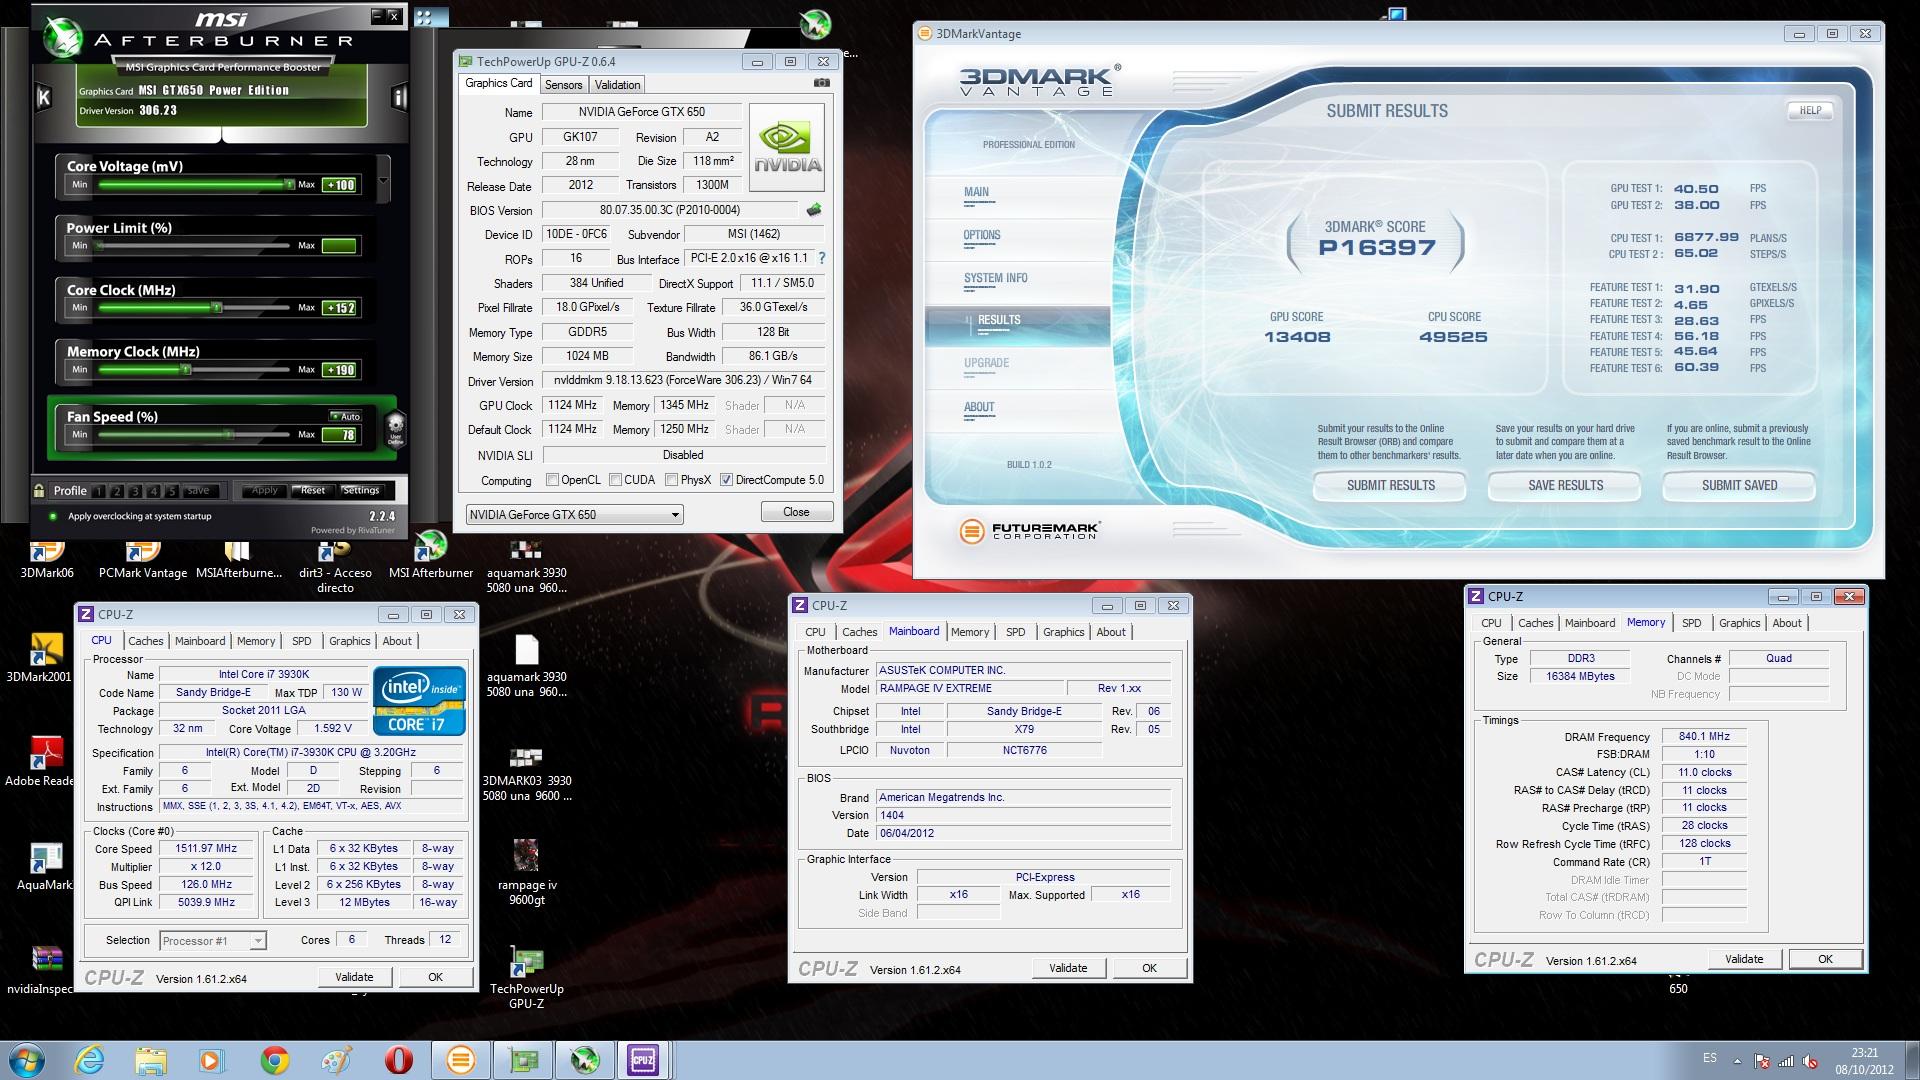
Task: Adjust the Memory Clock slider handle
Action: coord(186,370)
